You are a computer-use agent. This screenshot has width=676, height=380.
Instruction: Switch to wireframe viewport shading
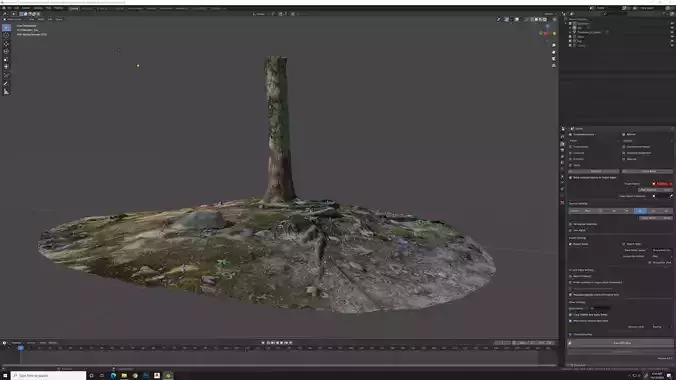click(532, 19)
